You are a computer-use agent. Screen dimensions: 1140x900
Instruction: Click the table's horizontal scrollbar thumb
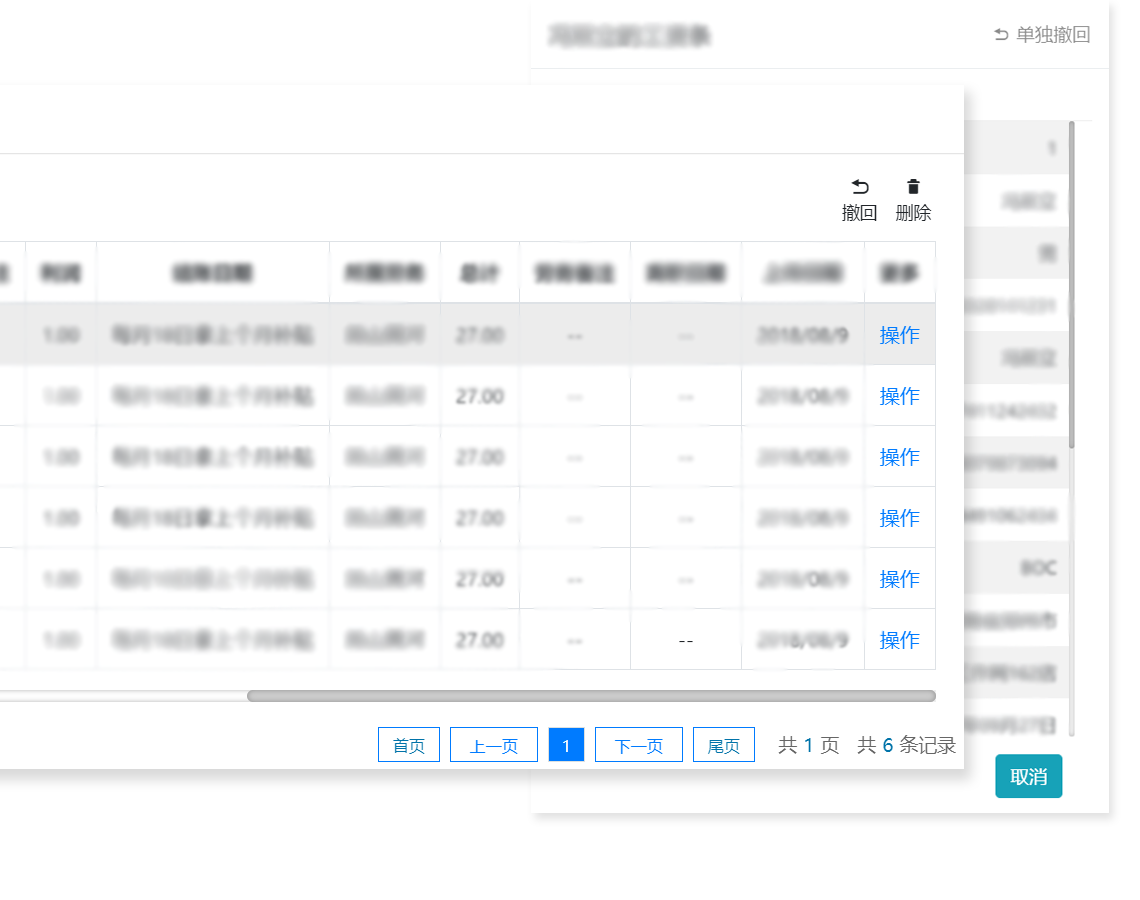[590, 696]
